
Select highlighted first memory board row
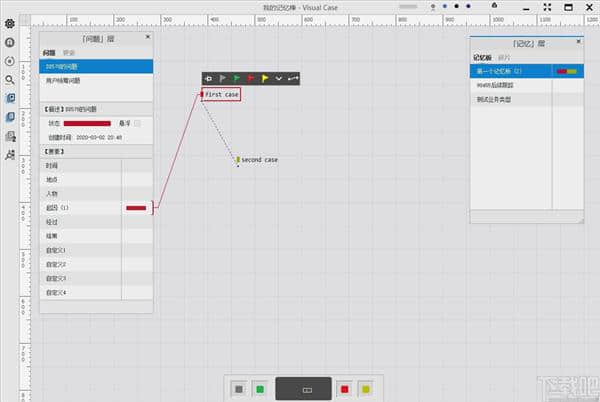pos(527,71)
